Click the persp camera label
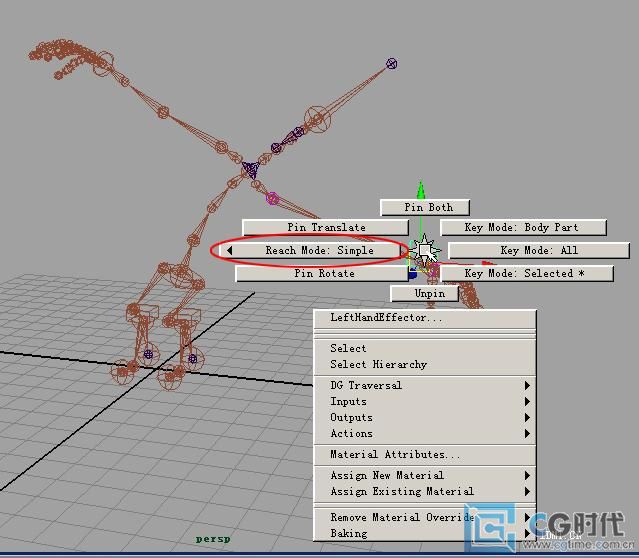The height and width of the screenshot is (558, 639). 213,539
